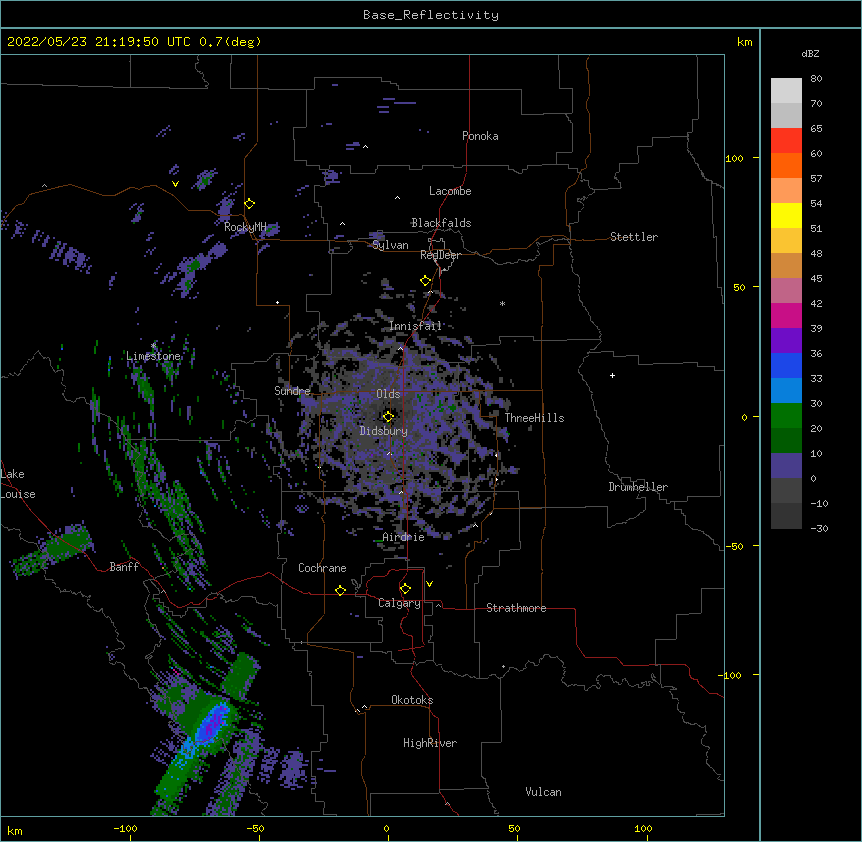Click the Banff town label

click(x=124, y=567)
